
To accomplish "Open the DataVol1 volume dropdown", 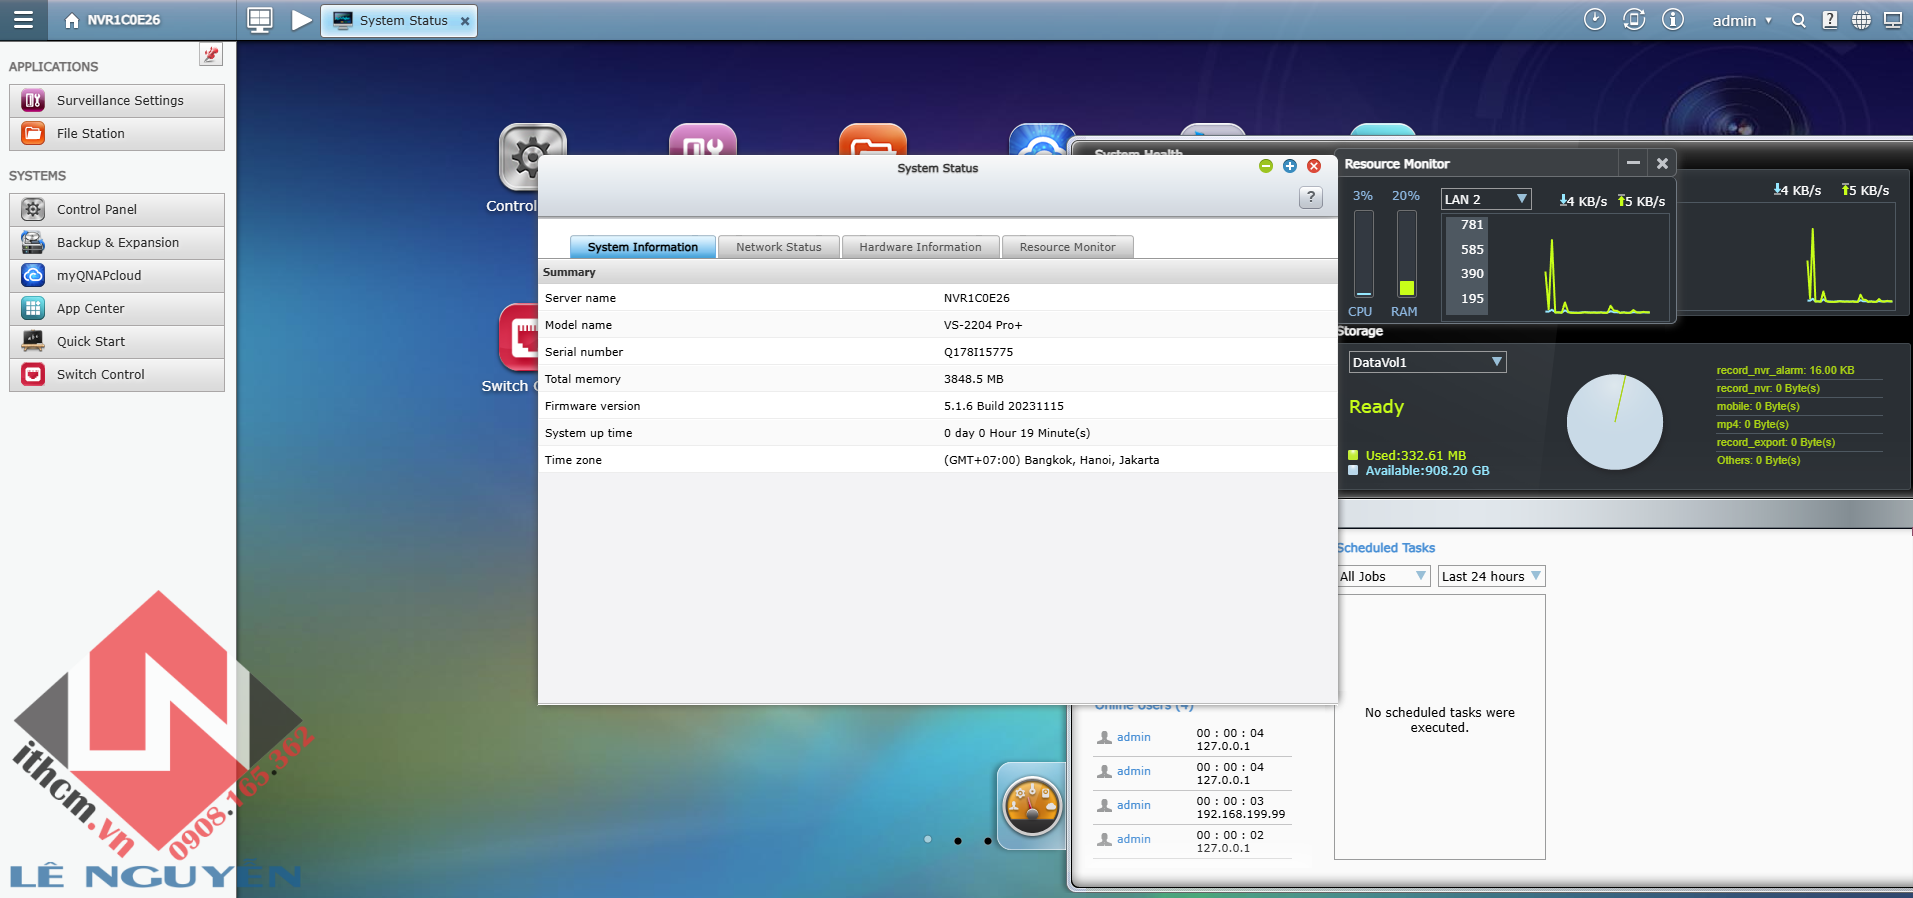I will (x=1427, y=362).
